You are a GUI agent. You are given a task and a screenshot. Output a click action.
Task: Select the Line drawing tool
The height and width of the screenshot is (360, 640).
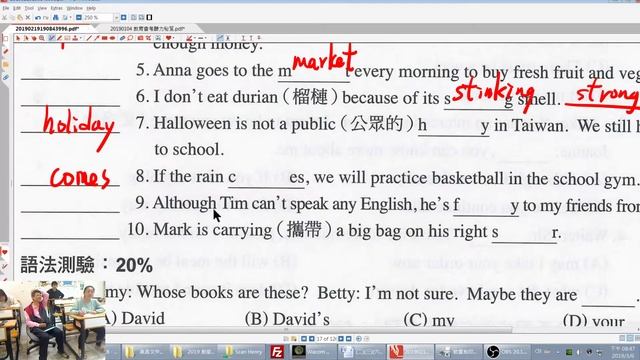(89, 38)
